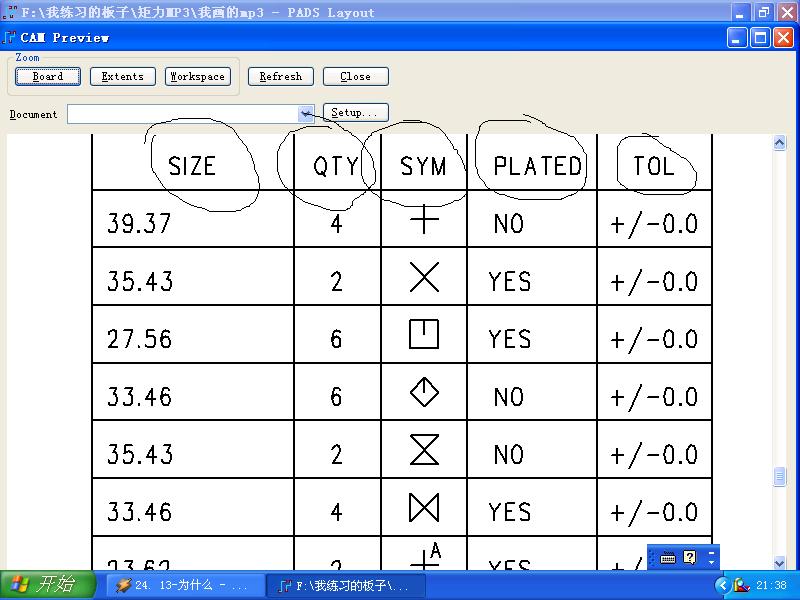Click the QTY column header
The width and height of the screenshot is (800, 600).
point(336,166)
